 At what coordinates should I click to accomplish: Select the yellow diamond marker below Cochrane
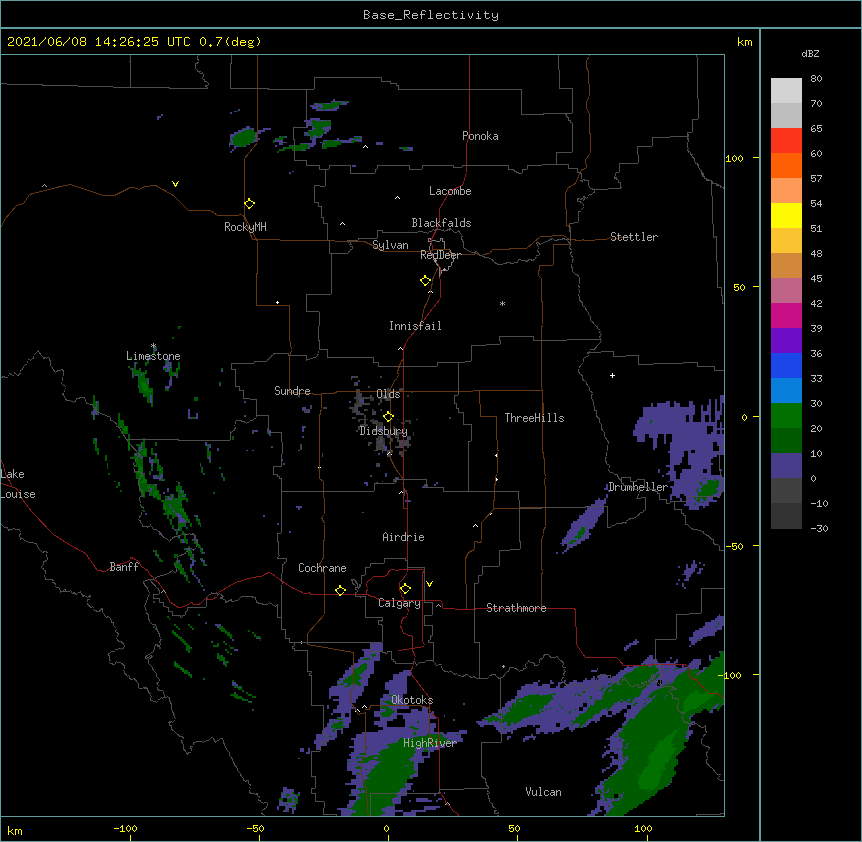point(341,590)
